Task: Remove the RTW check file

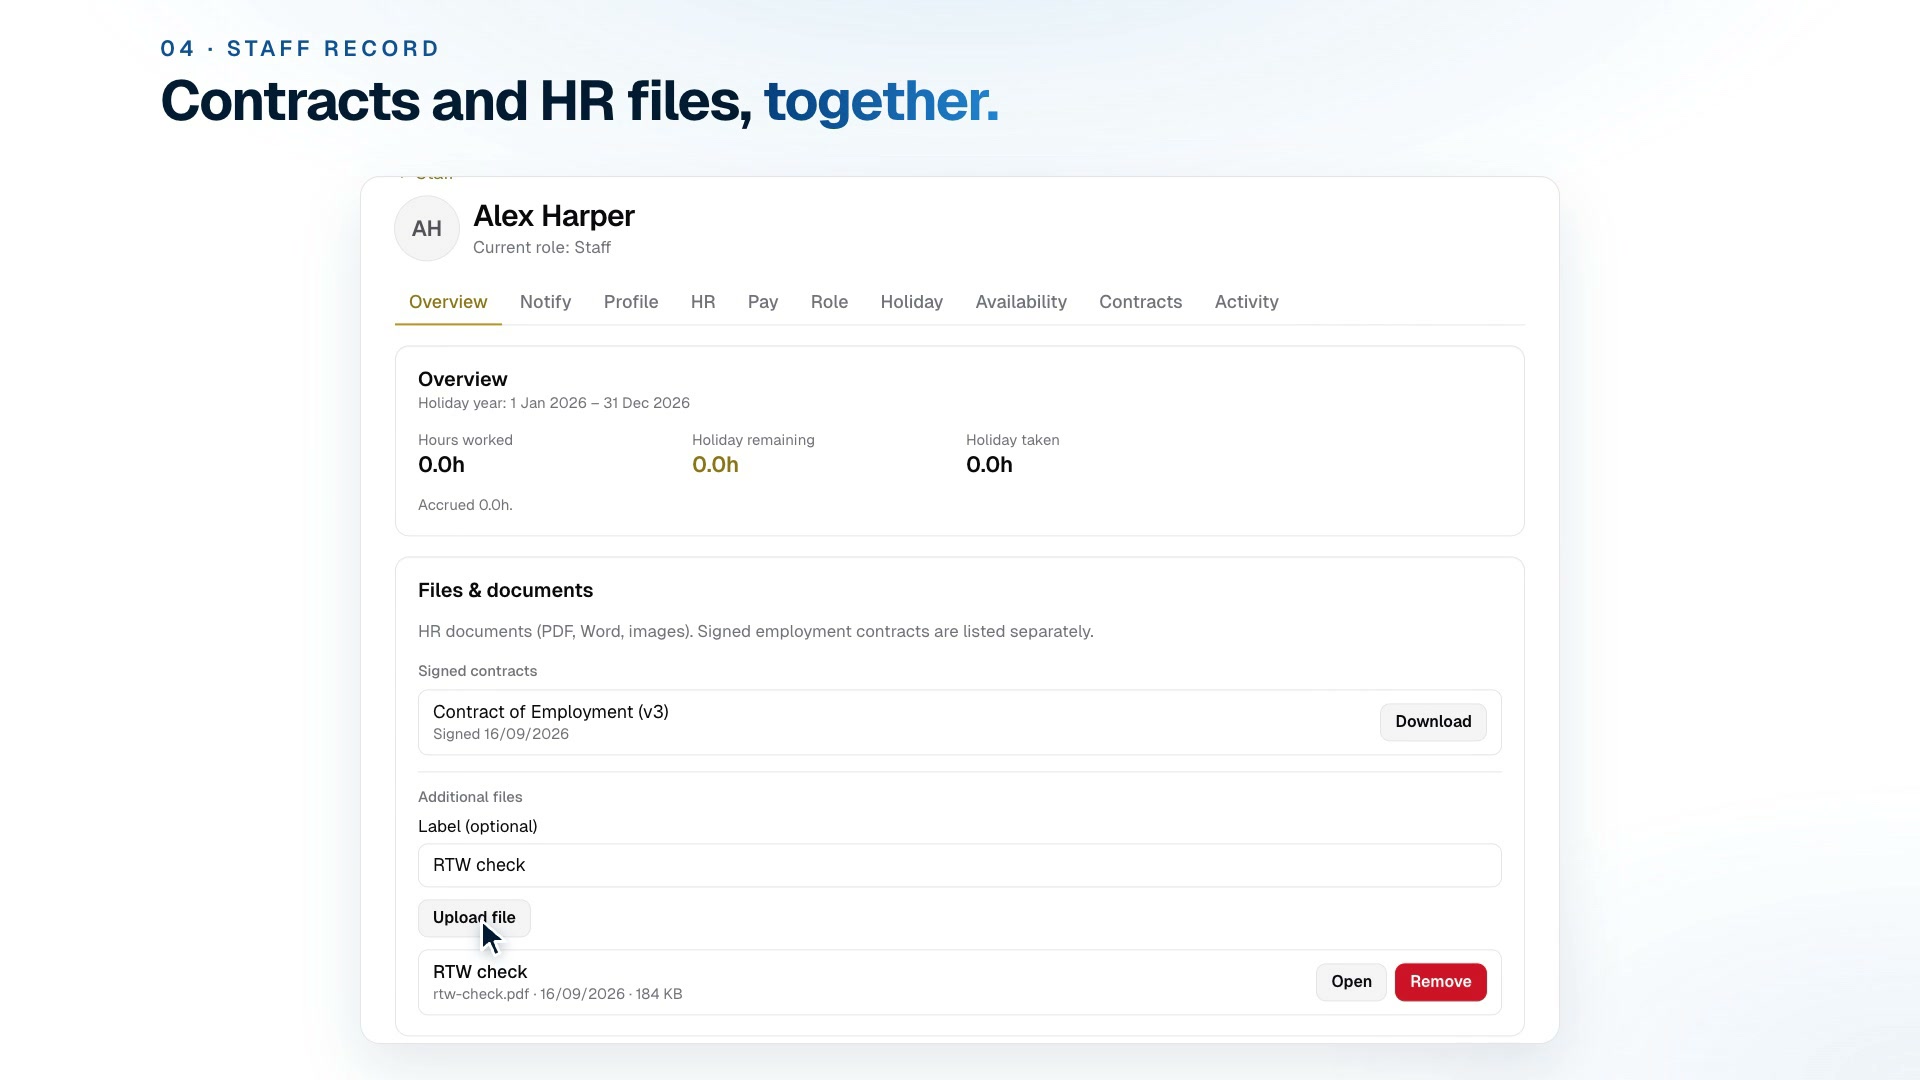Action: [1440, 982]
